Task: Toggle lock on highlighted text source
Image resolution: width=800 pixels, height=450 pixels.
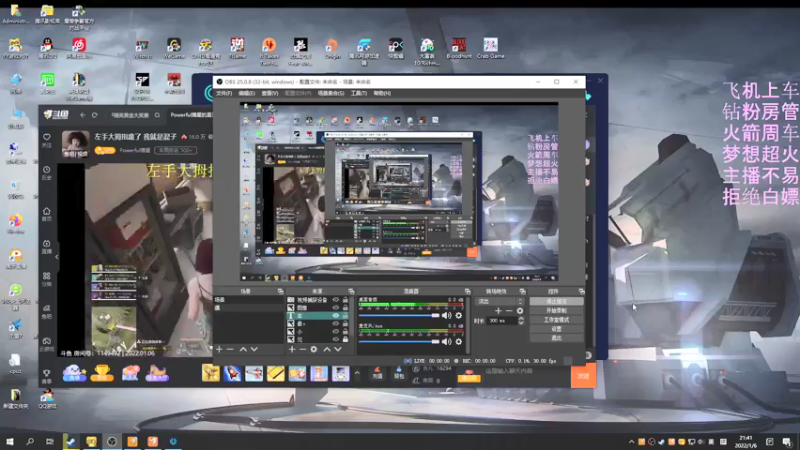Action: pos(345,316)
